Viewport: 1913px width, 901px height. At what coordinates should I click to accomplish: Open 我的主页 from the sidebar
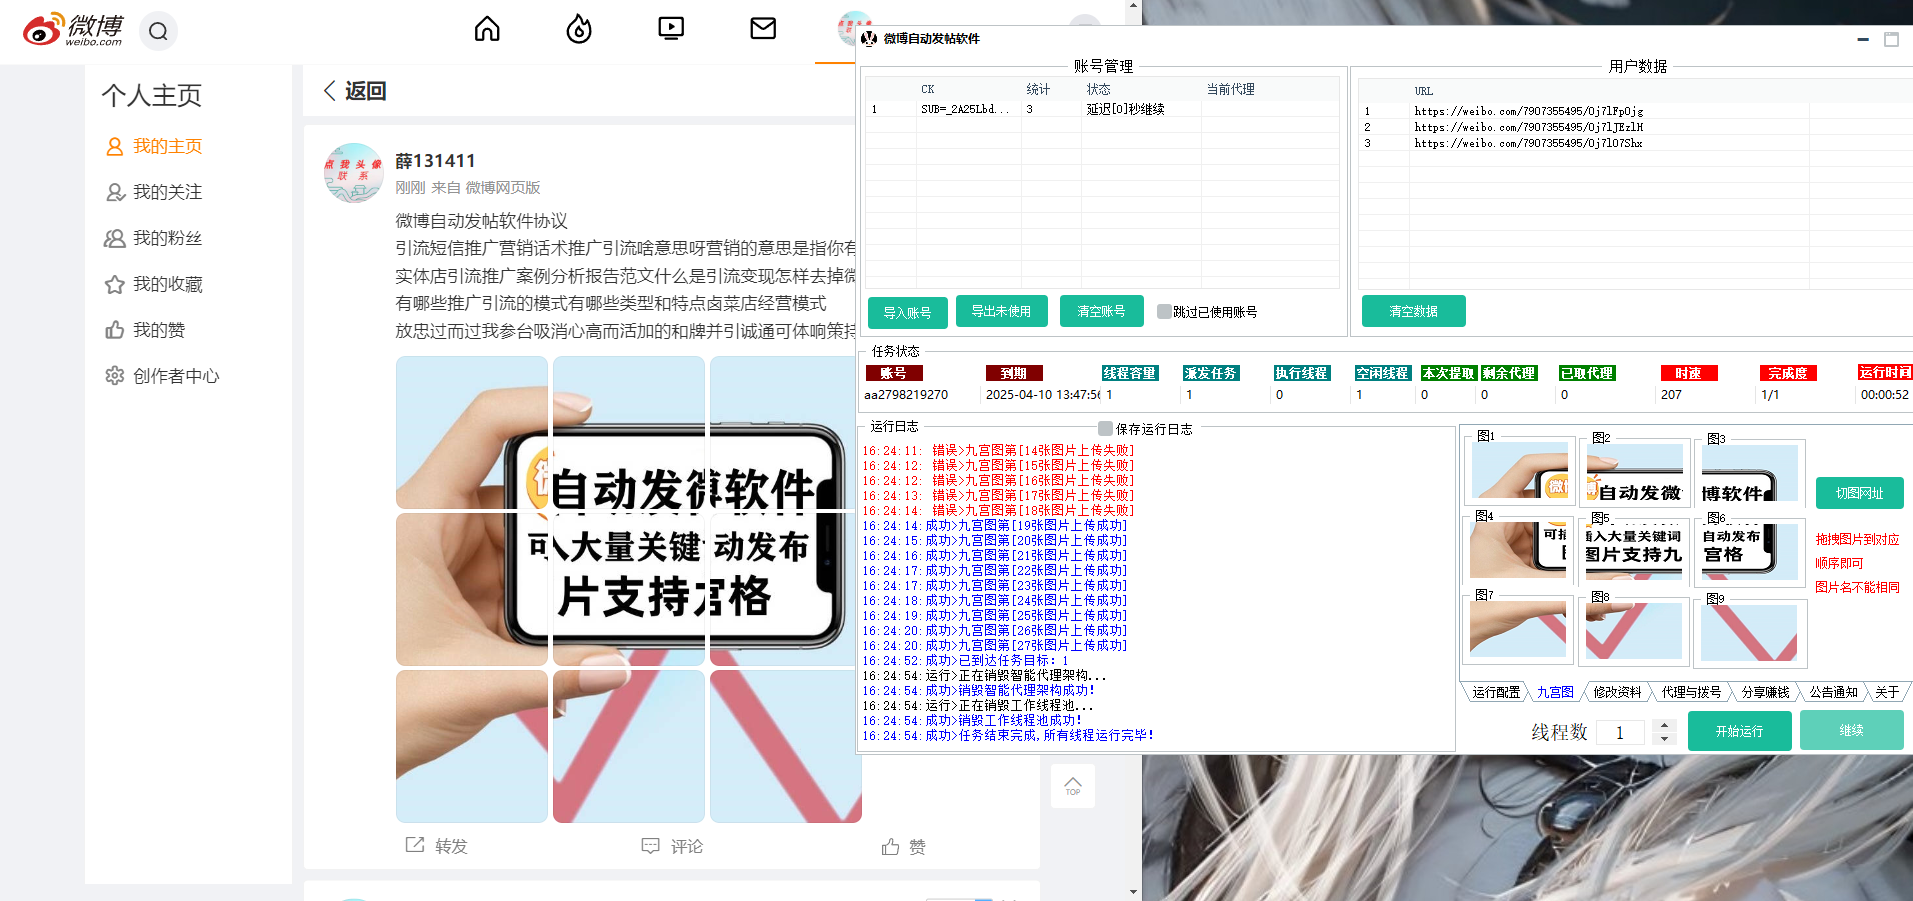166,146
